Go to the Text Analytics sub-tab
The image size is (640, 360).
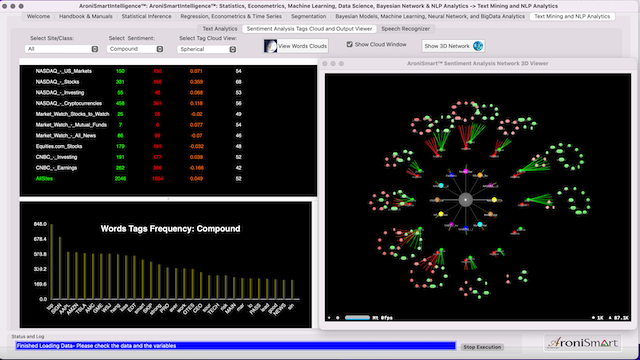click(220, 29)
